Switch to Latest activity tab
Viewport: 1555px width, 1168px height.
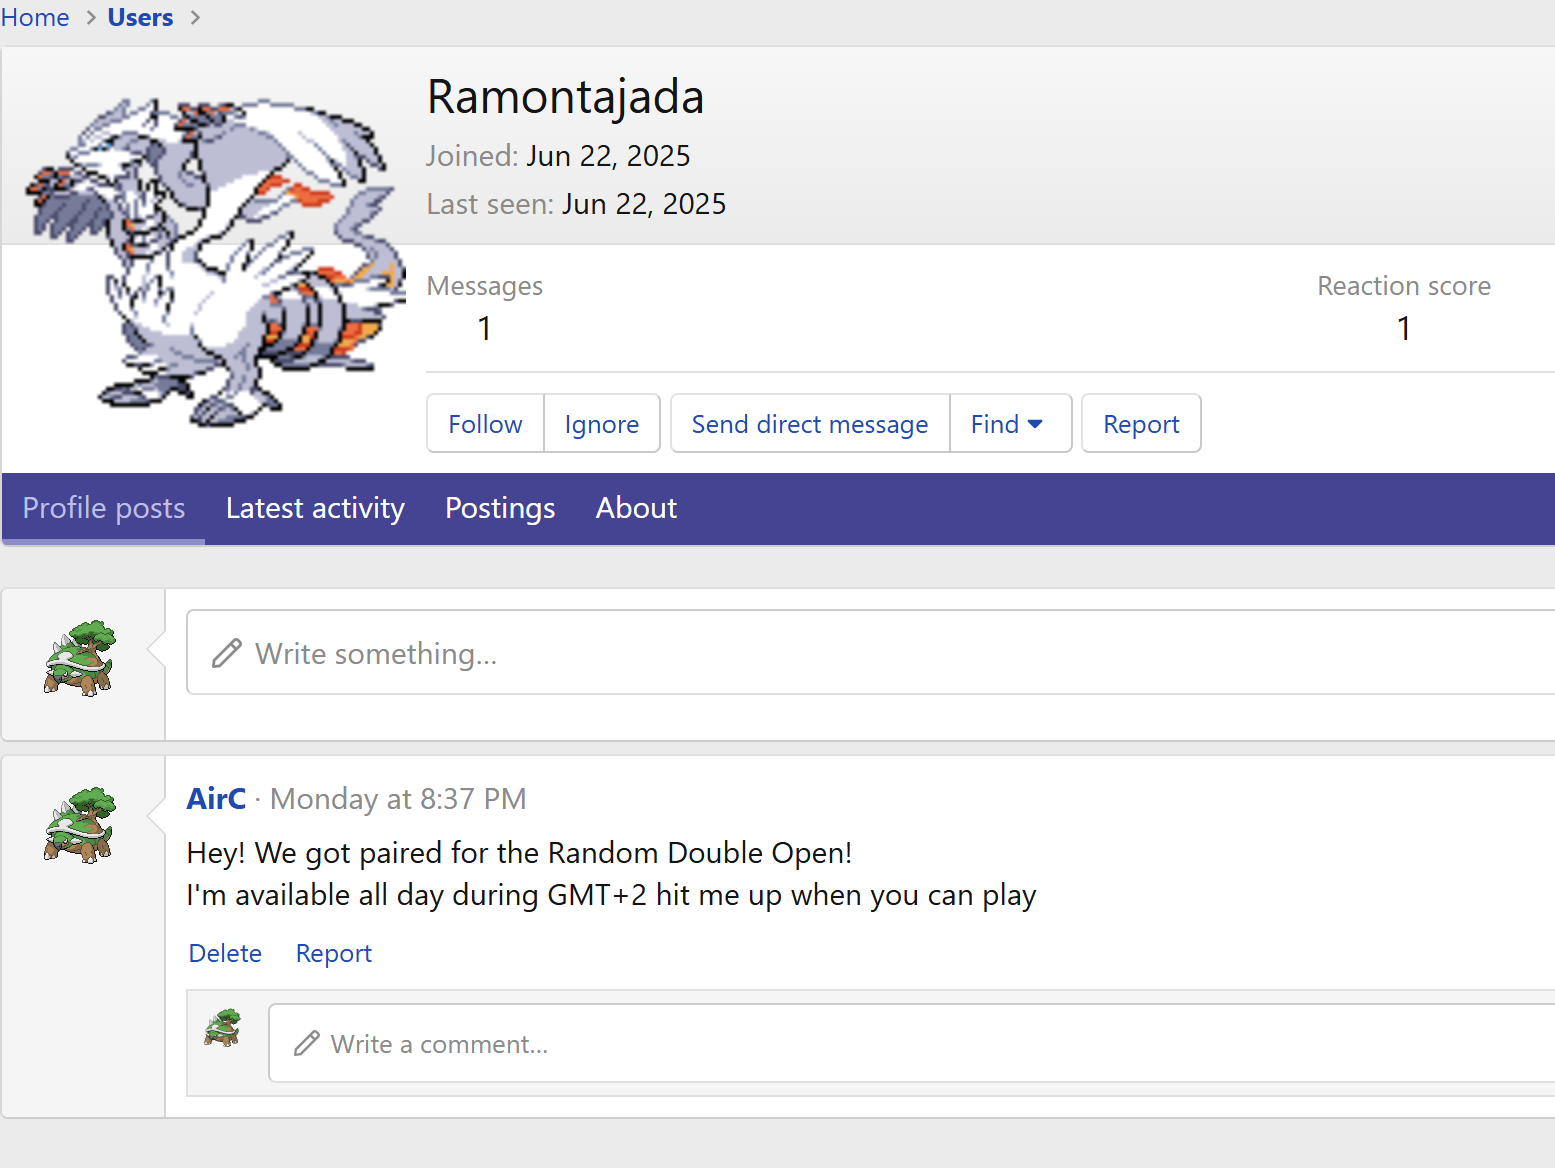(x=315, y=508)
